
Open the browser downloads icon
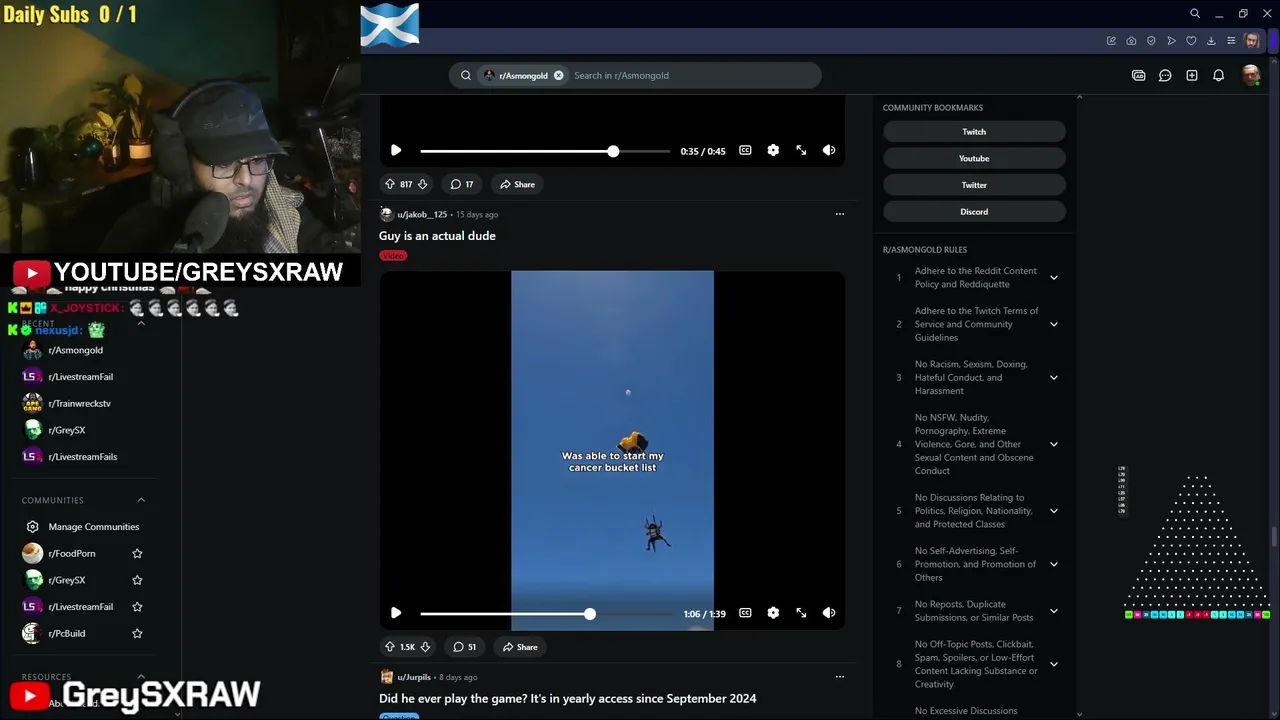coord(1211,41)
